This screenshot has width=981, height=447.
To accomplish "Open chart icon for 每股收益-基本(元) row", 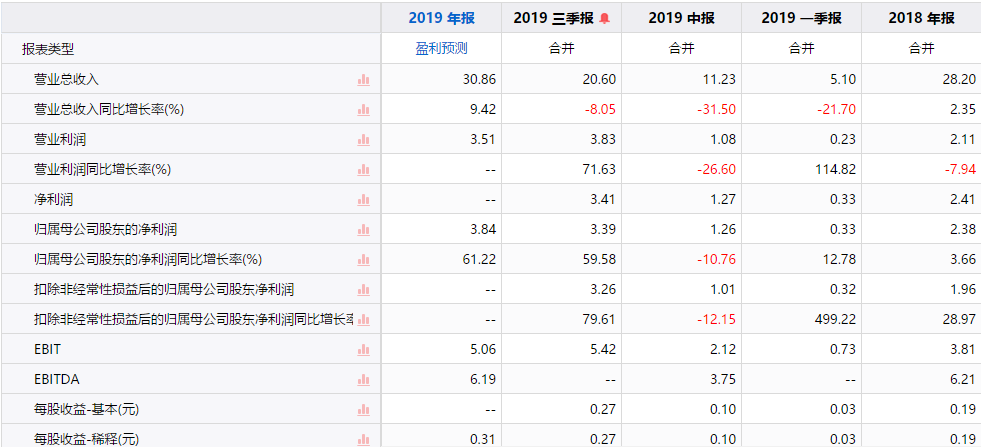I will click(363, 410).
